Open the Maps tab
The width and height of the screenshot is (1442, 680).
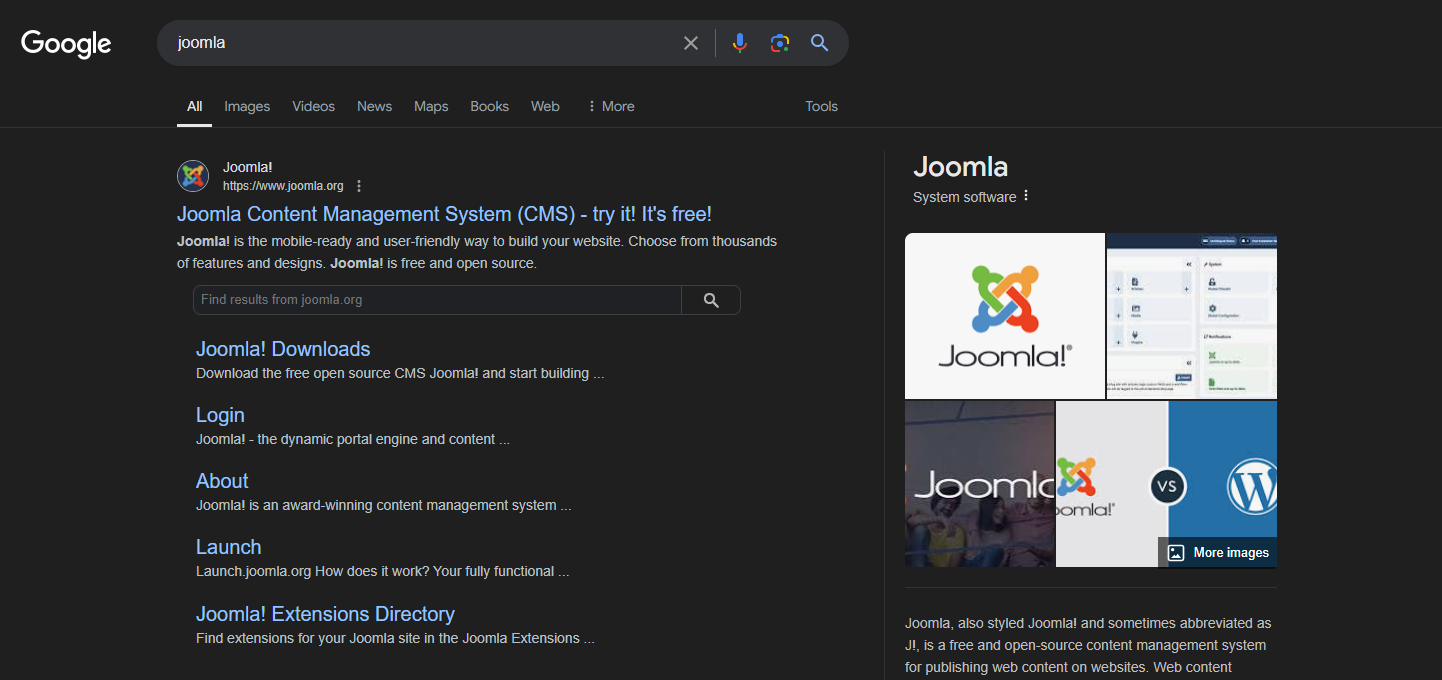431,106
